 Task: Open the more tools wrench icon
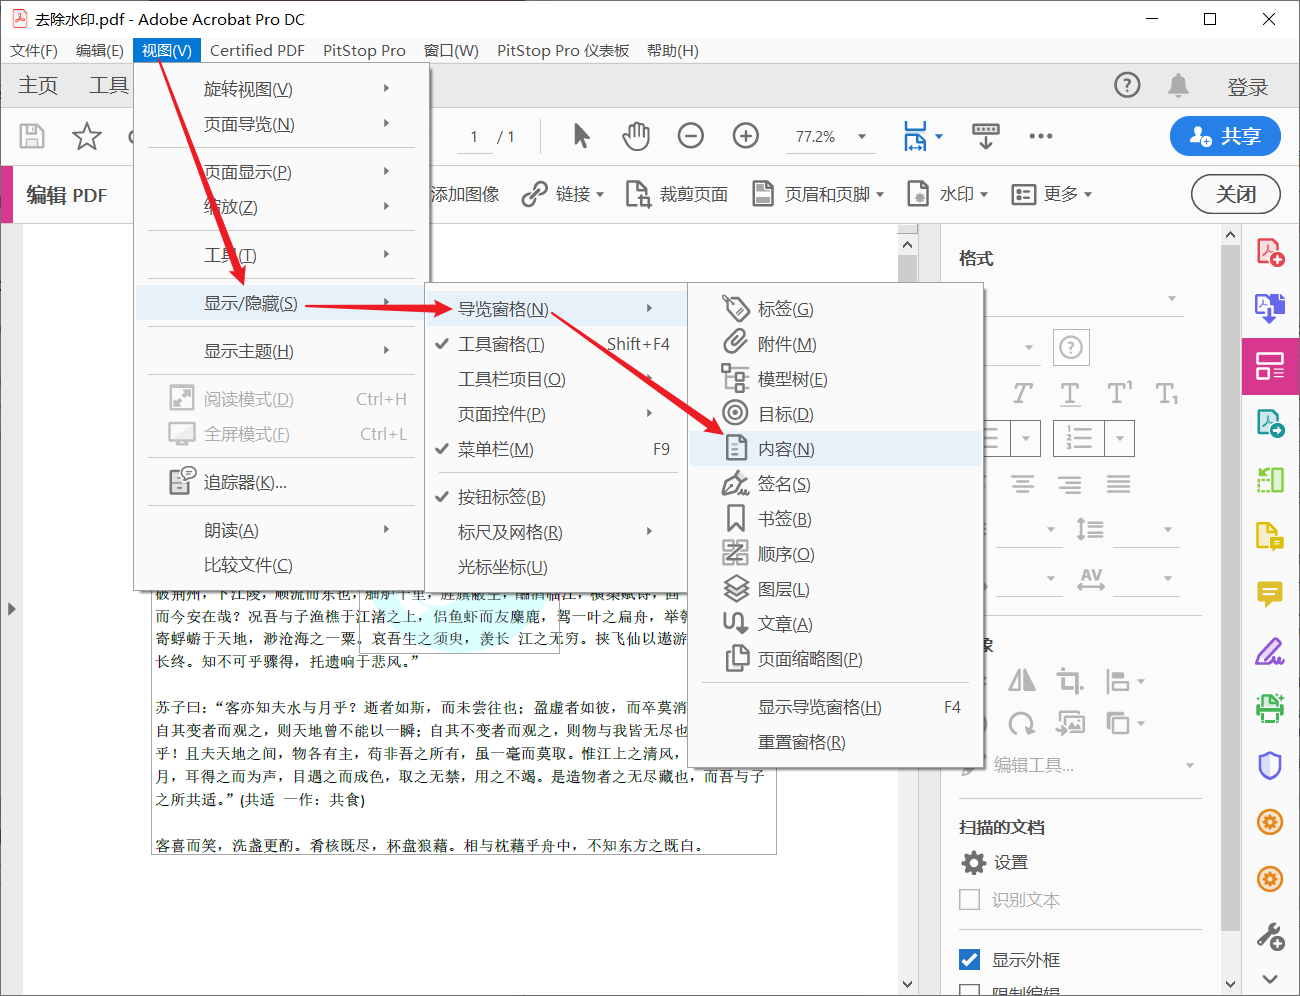click(x=1270, y=937)
